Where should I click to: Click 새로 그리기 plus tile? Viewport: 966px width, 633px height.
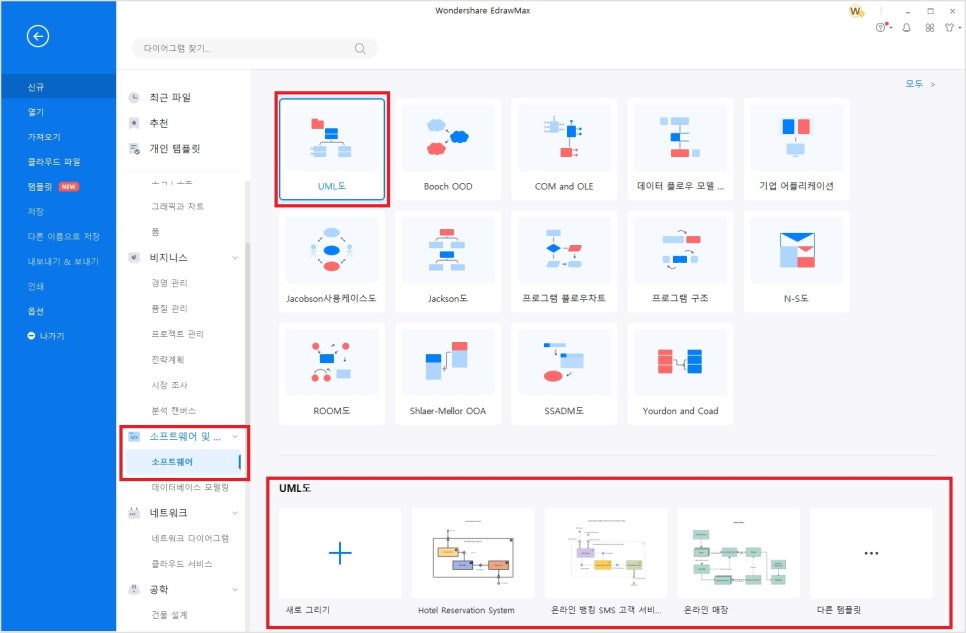(340, 553)
